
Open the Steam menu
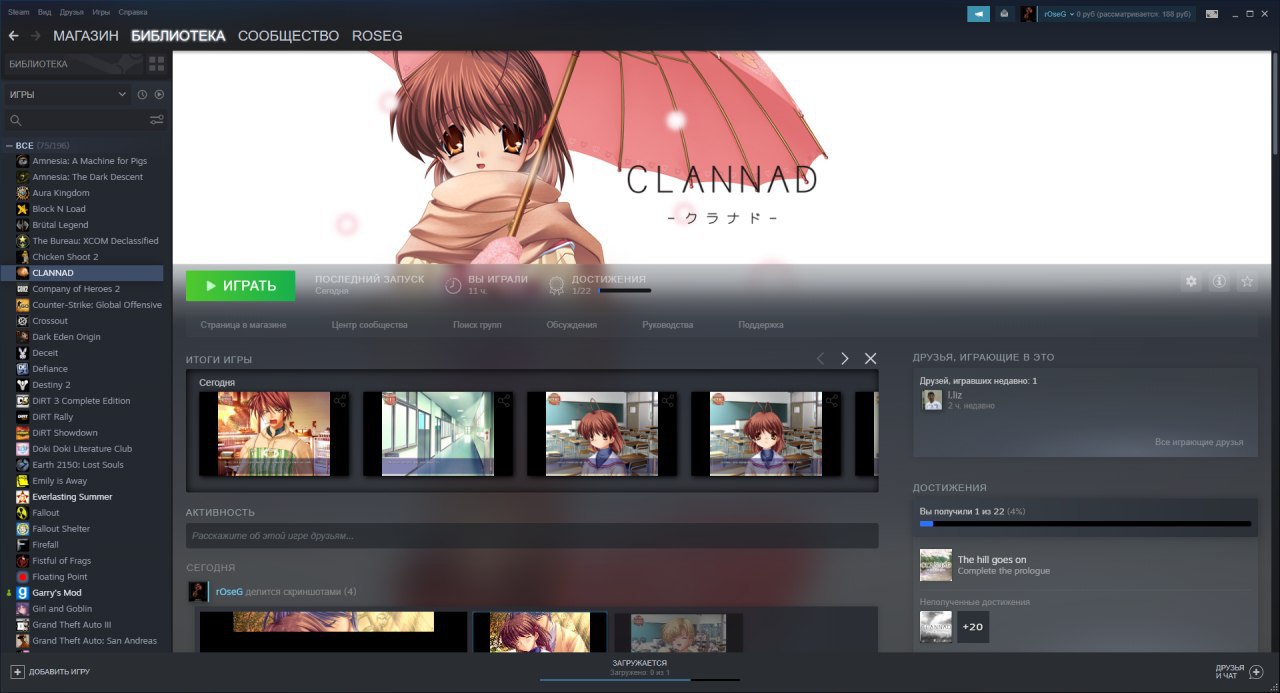coord(19,12)
